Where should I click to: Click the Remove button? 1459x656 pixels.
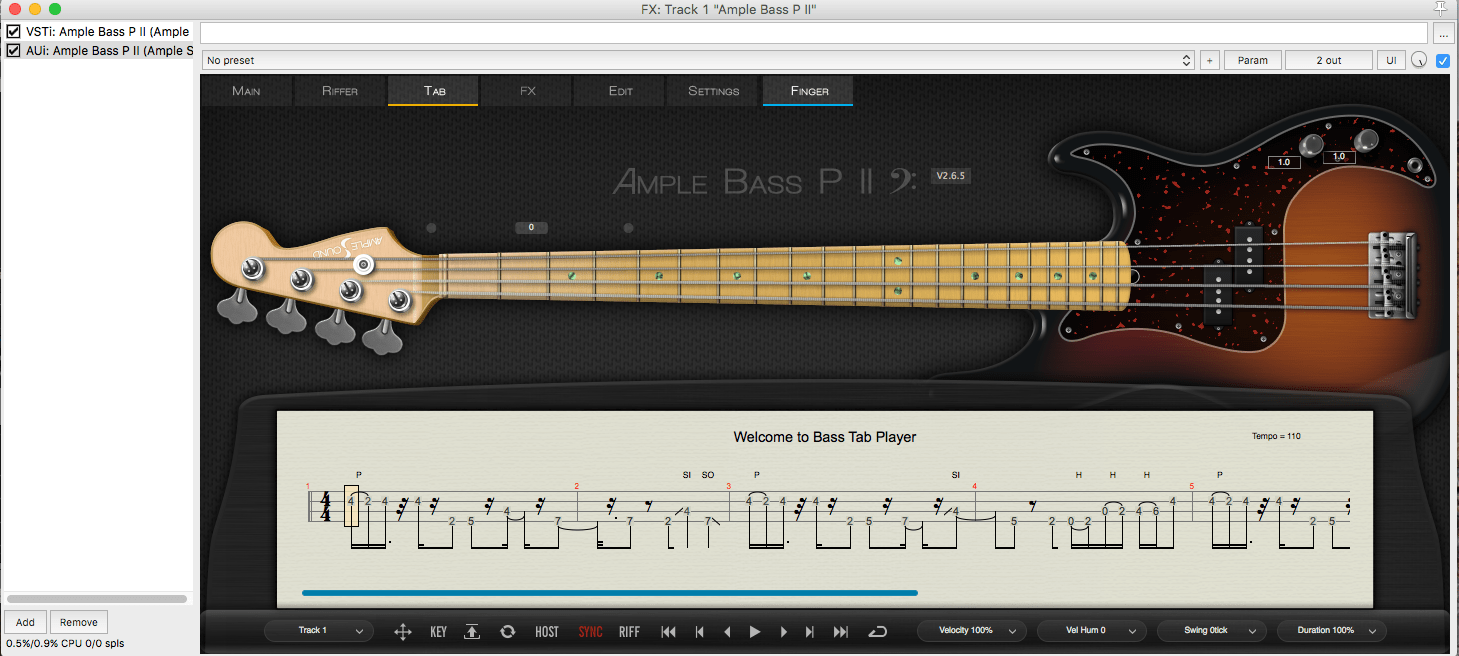pos(78,622)
